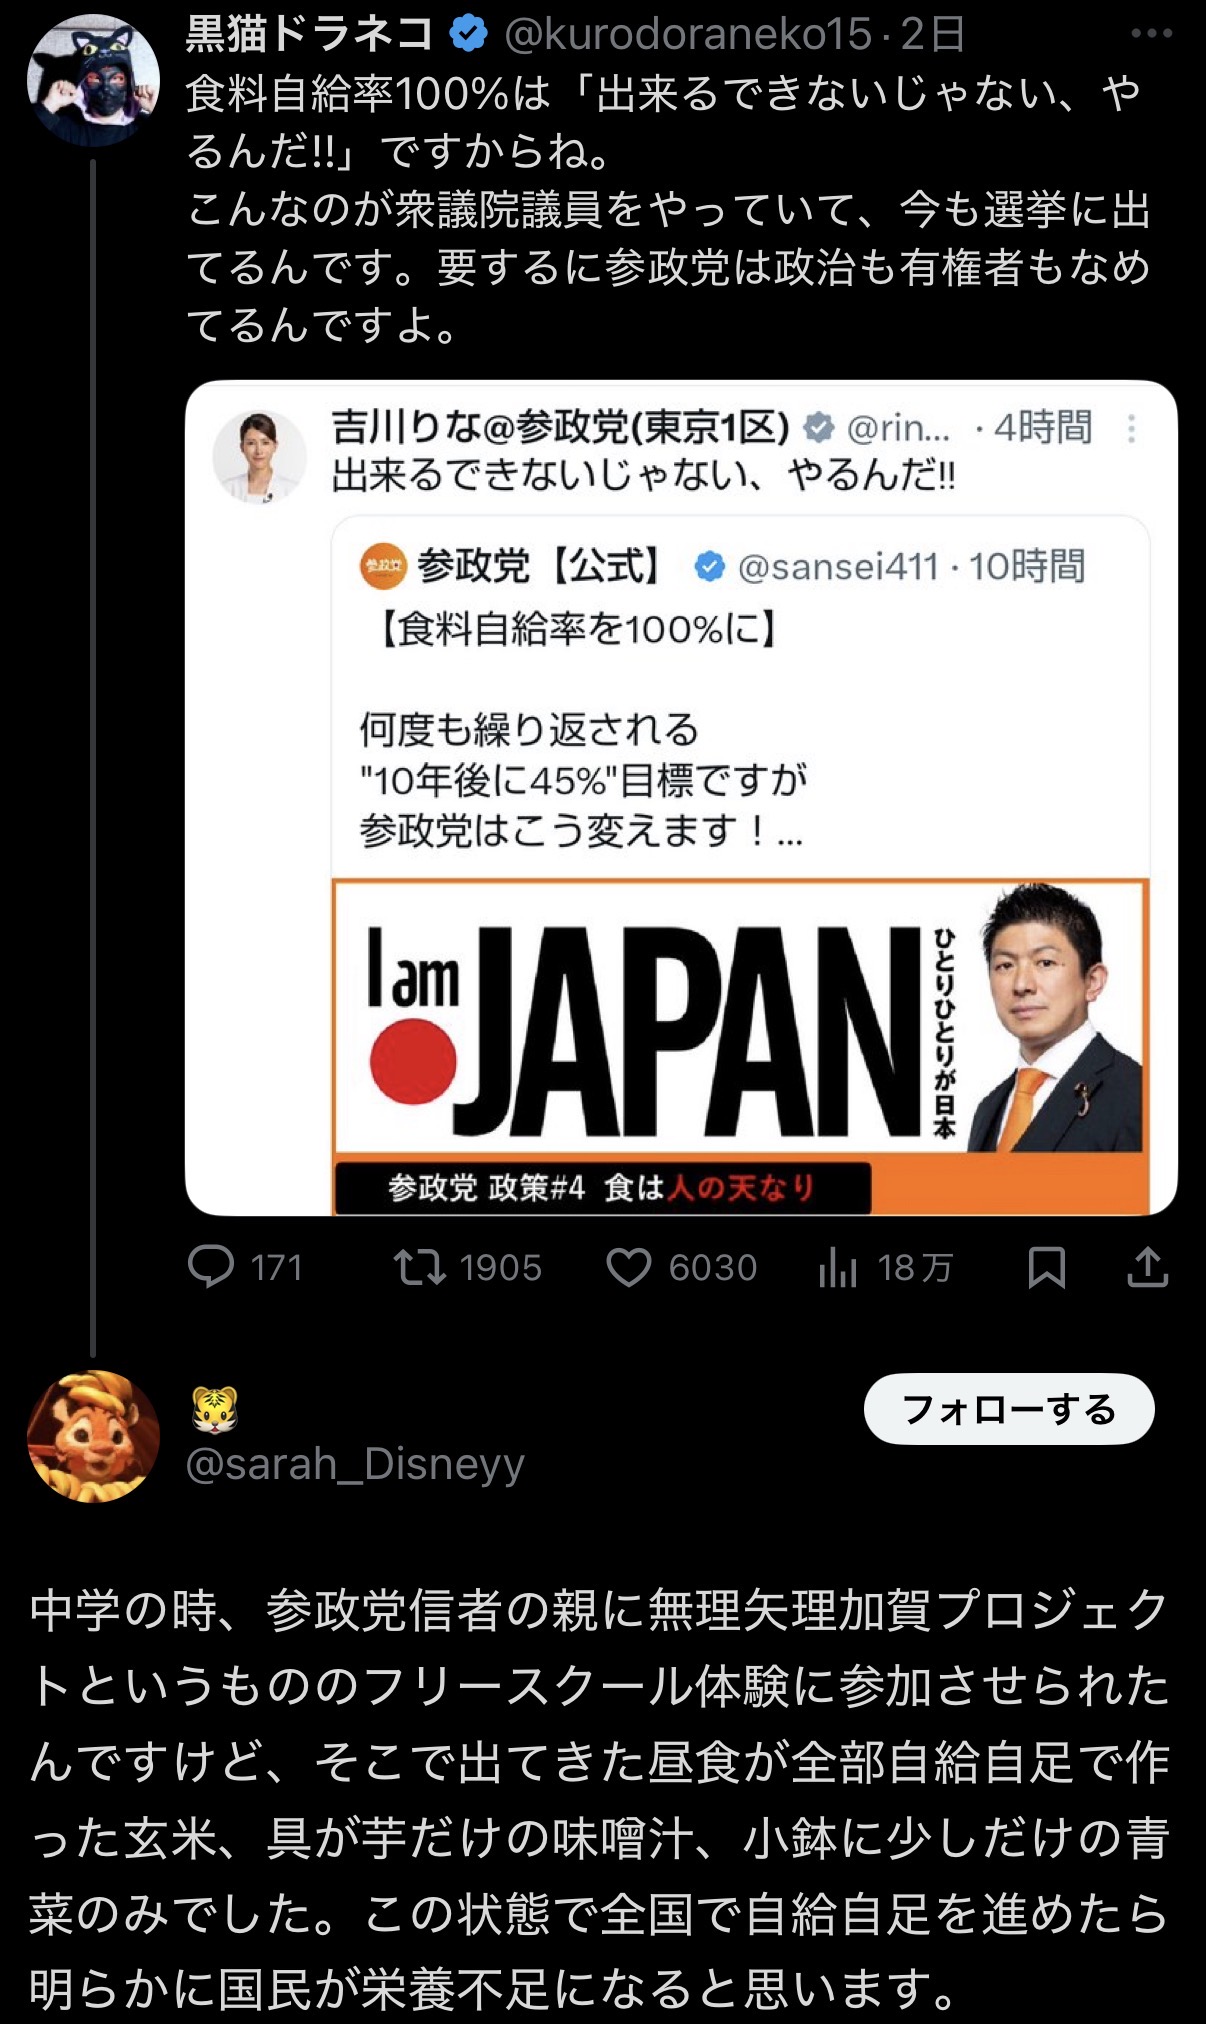Screen dimensions: 1206x2024
Task: Tap the share upload icon
Action: coord(1147,1267)
